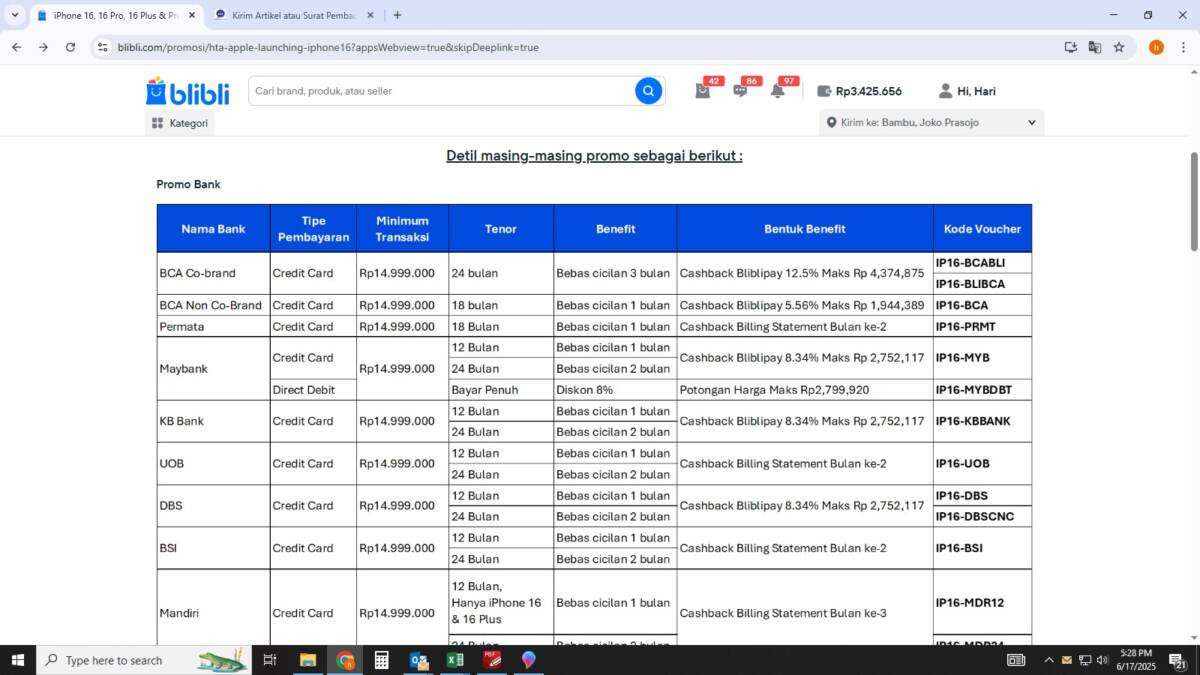Translate this page icon
Image resolution: width=1200 pixels, height=675 pixels.
coord(1095,47)
